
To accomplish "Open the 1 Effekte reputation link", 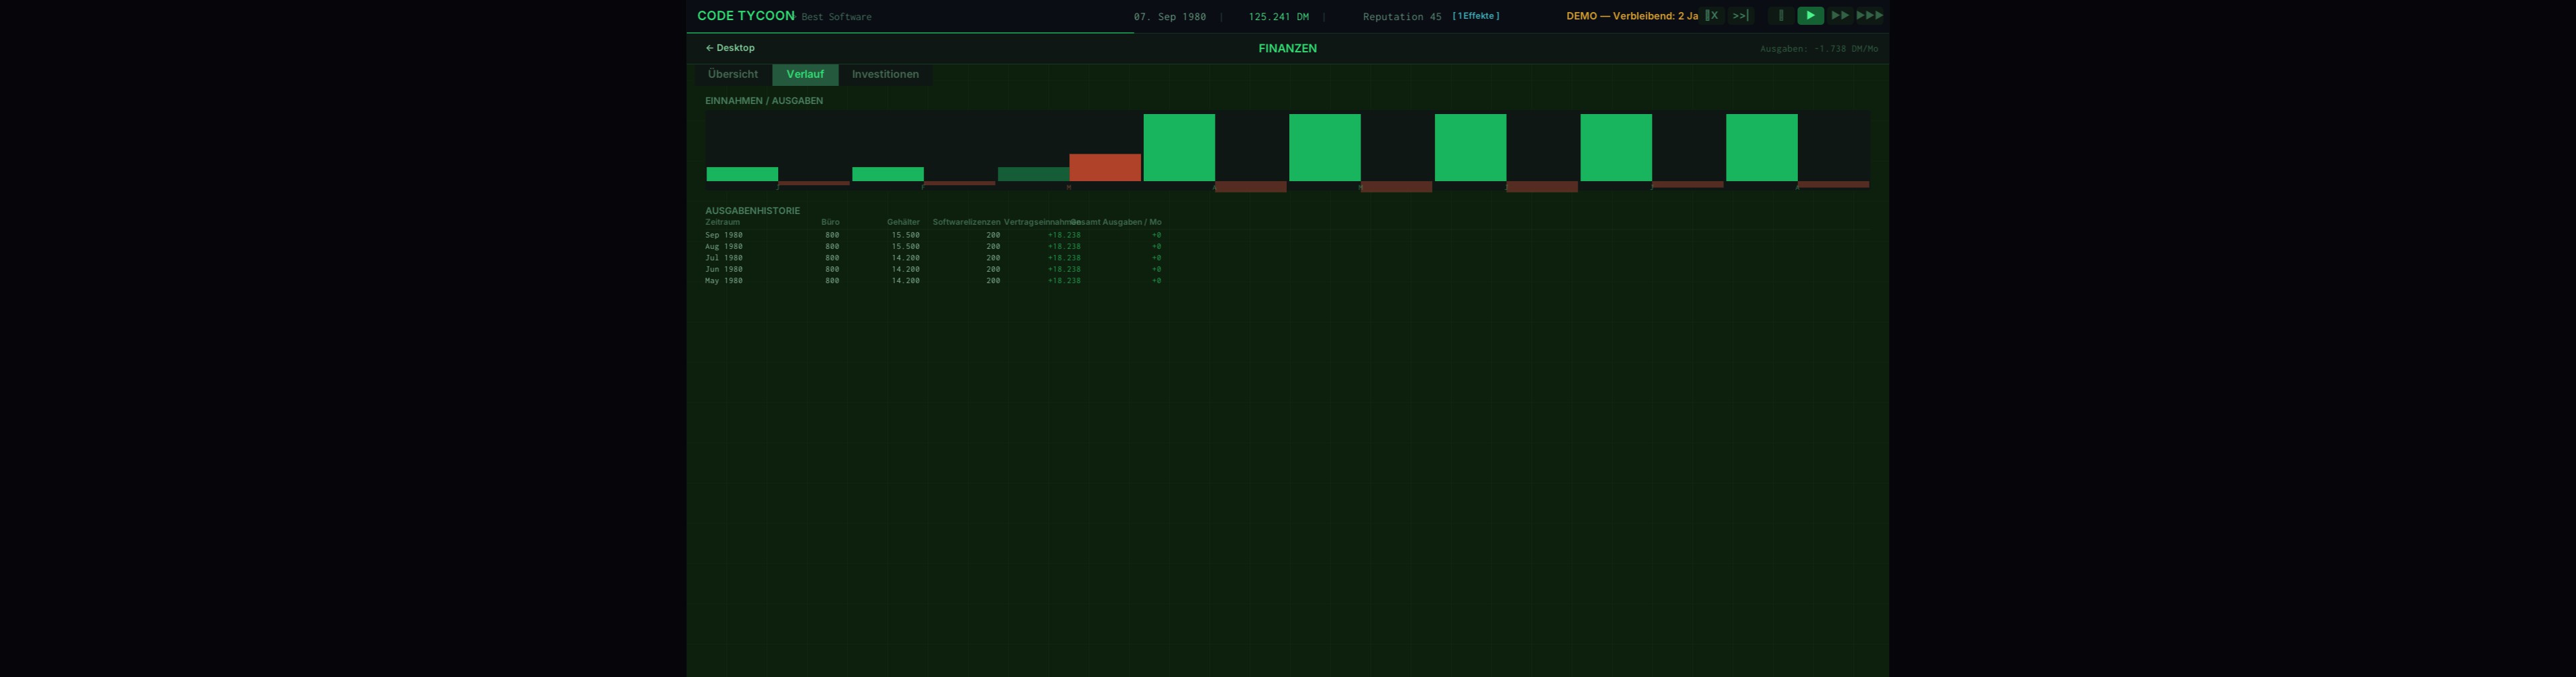I will (1475, 16).
